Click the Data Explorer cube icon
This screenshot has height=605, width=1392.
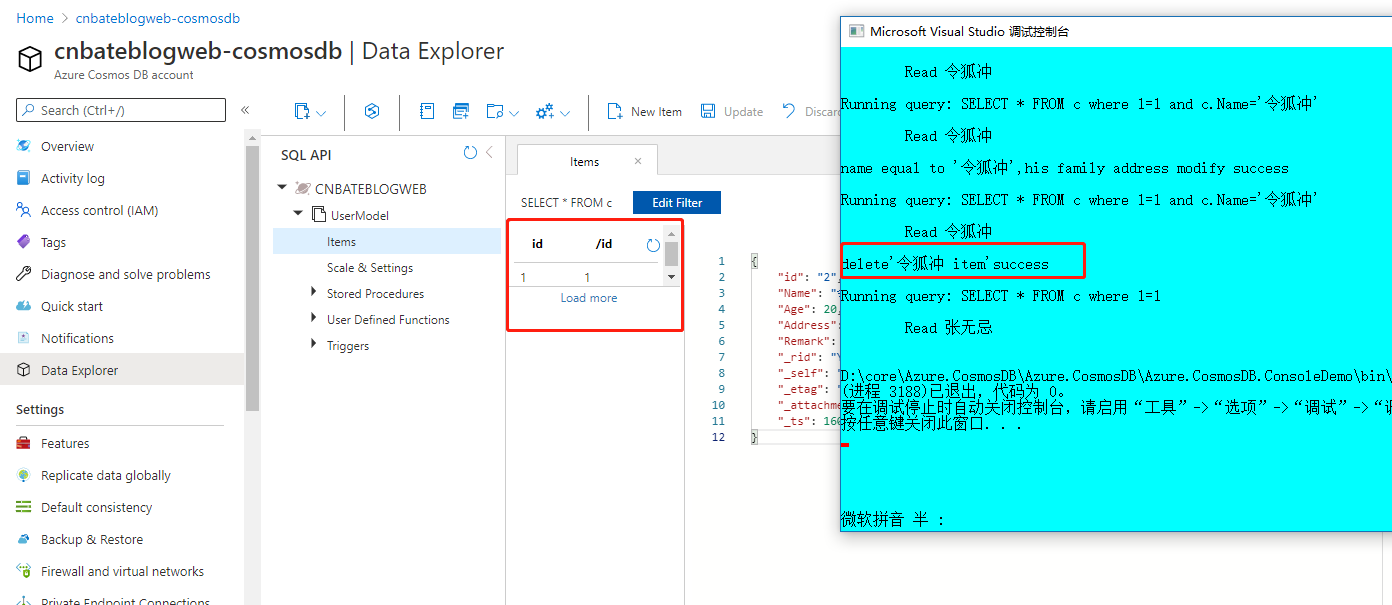tap(24, 370)
